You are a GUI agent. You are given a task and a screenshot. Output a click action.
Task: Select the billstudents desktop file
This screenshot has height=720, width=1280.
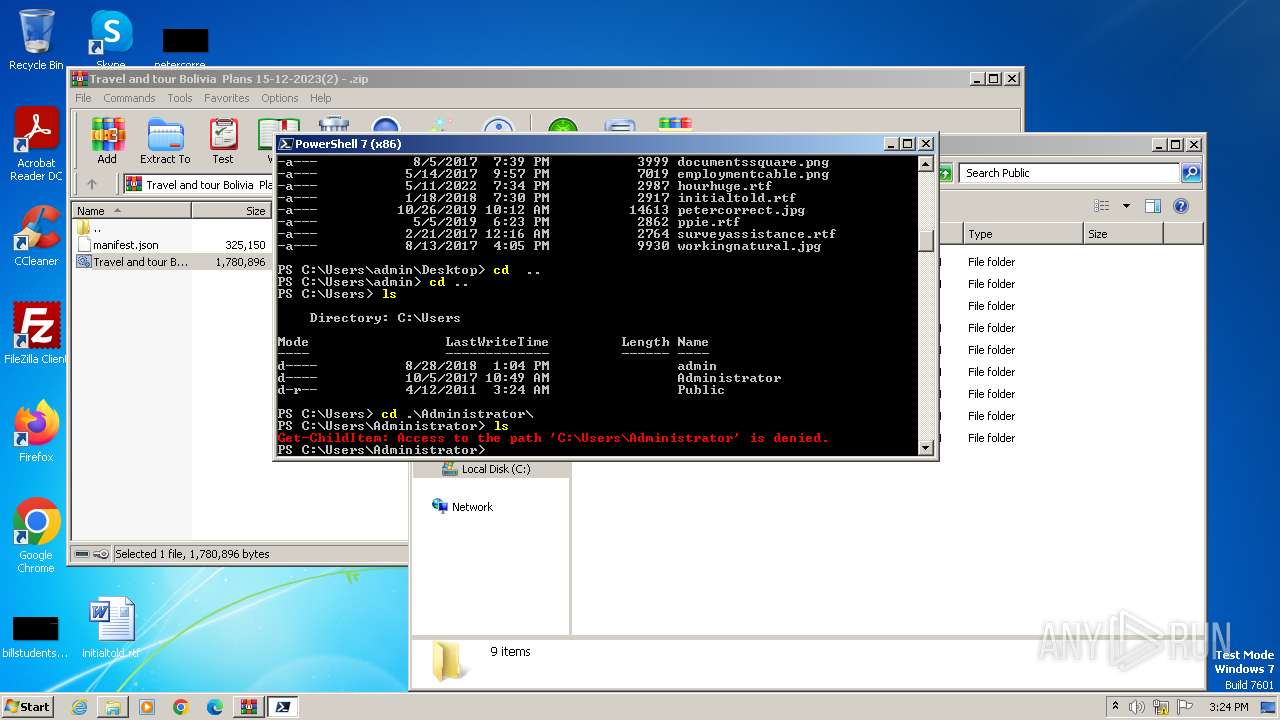click(36, 635)
